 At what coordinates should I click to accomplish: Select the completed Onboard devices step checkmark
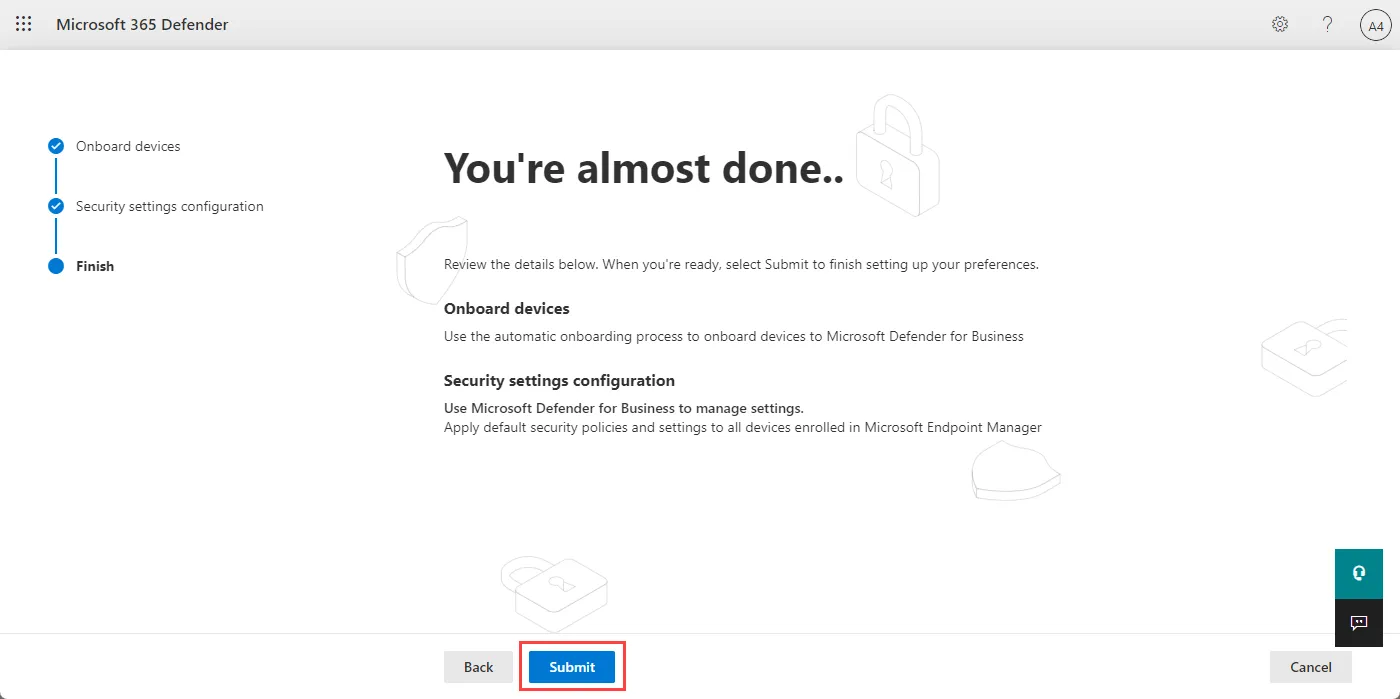[56, 146]
